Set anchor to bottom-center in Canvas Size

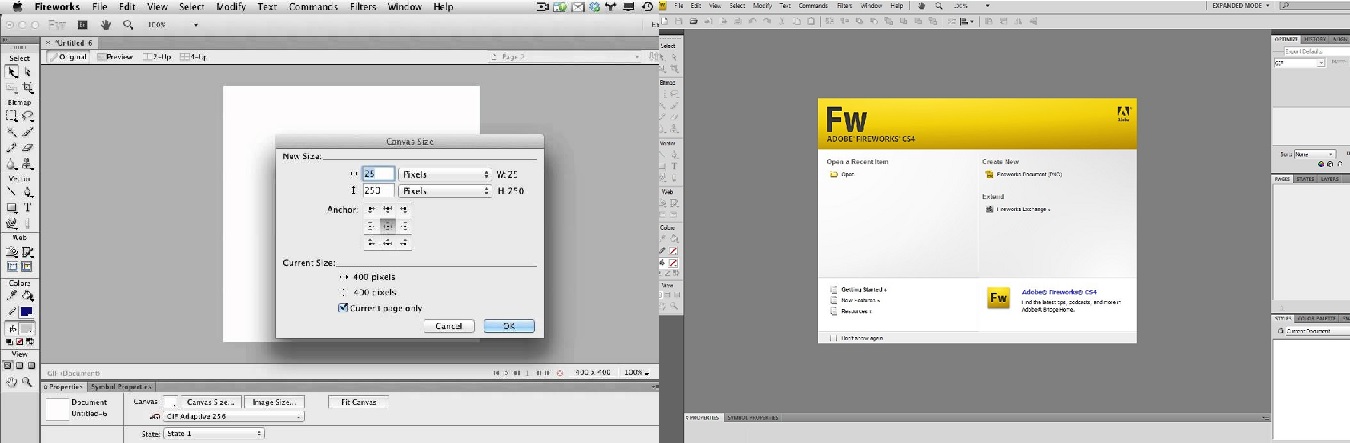click(x=388, y=242)
